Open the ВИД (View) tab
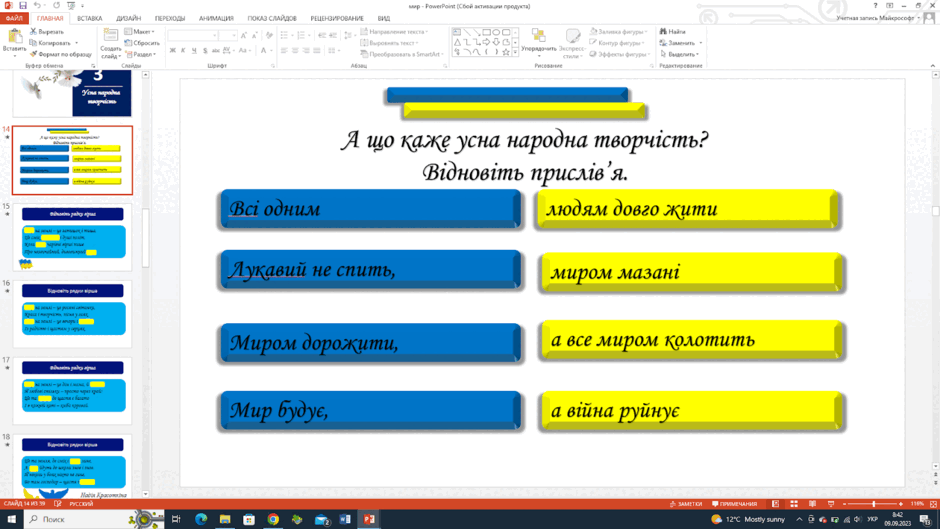Viewport: 940px width, 529px height. click(384, 19)
